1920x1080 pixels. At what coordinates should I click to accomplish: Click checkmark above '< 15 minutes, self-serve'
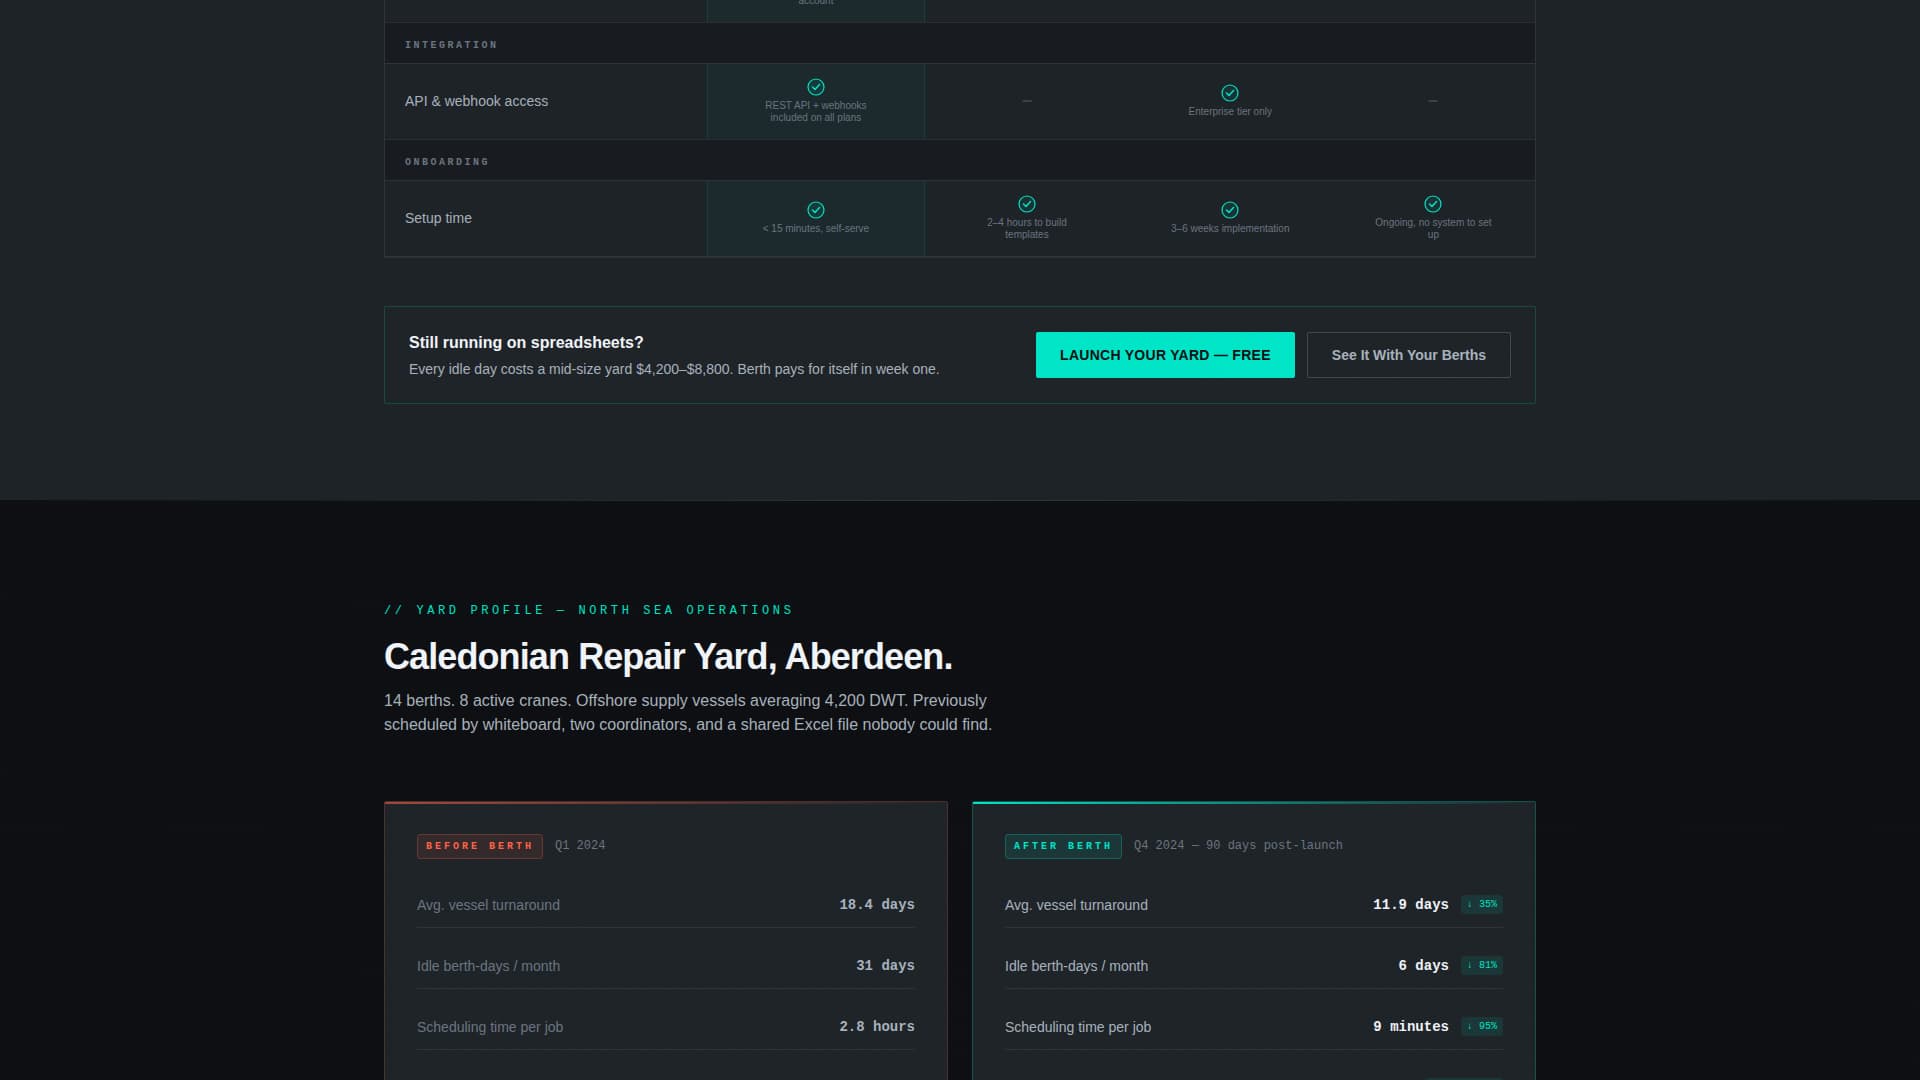tap(816, 210)
